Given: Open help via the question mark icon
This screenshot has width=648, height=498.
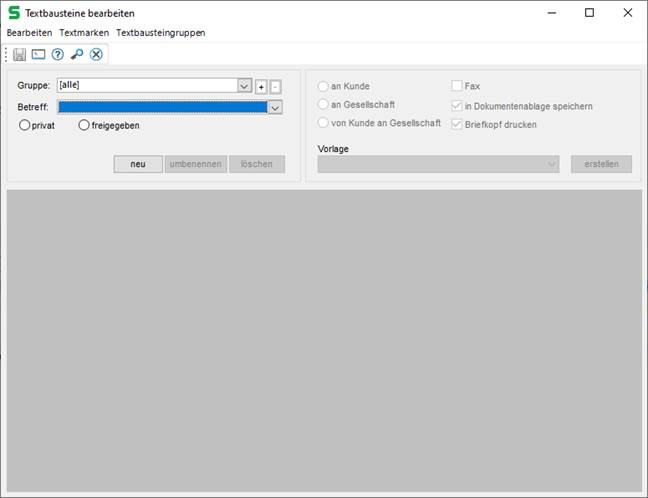Looking at the screenshot, I should click(x=57, y=54).
